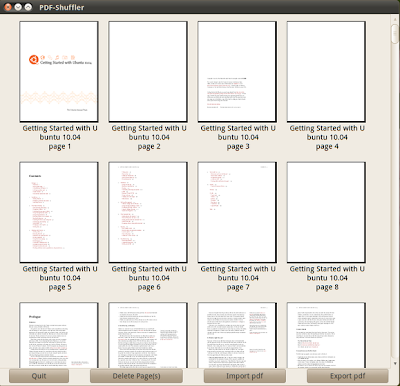
Task: Maximize the PDF-Shuffler window
Action: [29, 7]
